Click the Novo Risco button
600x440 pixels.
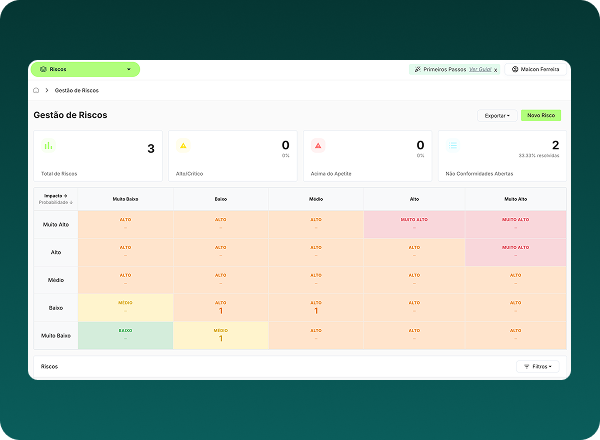(x=541, y=115)
